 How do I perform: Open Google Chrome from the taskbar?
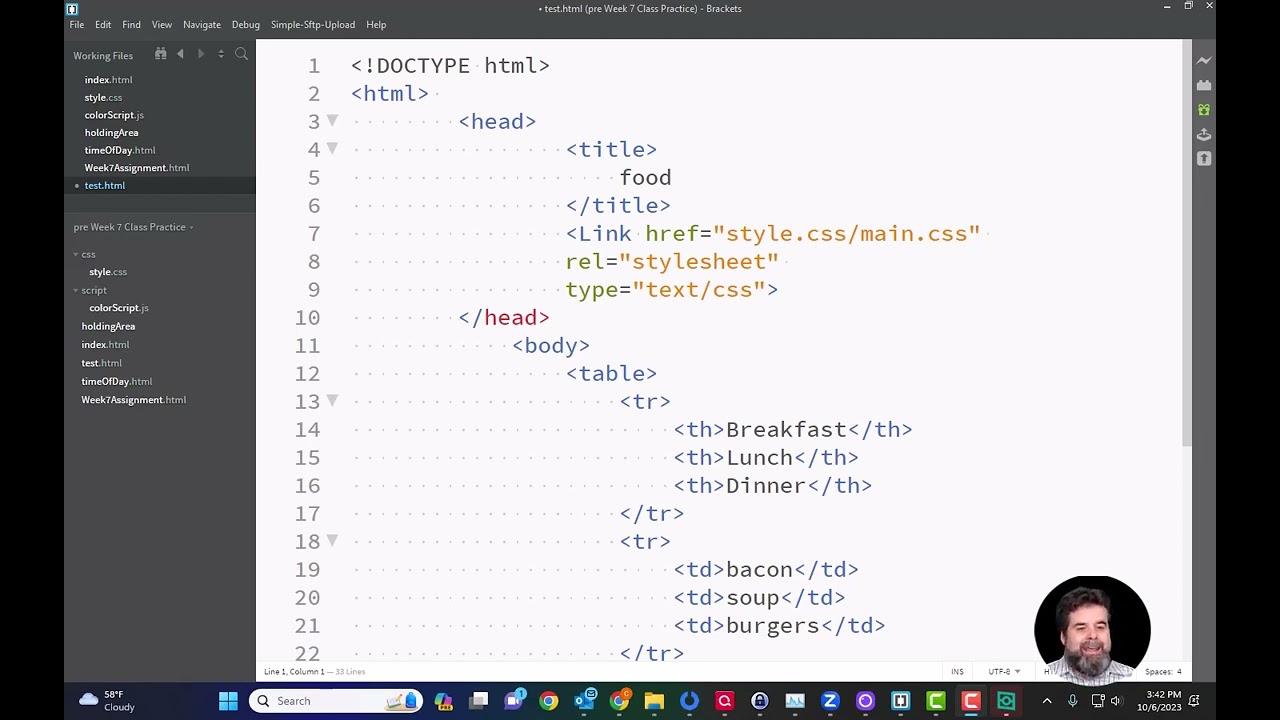click(x=549, y=701)
